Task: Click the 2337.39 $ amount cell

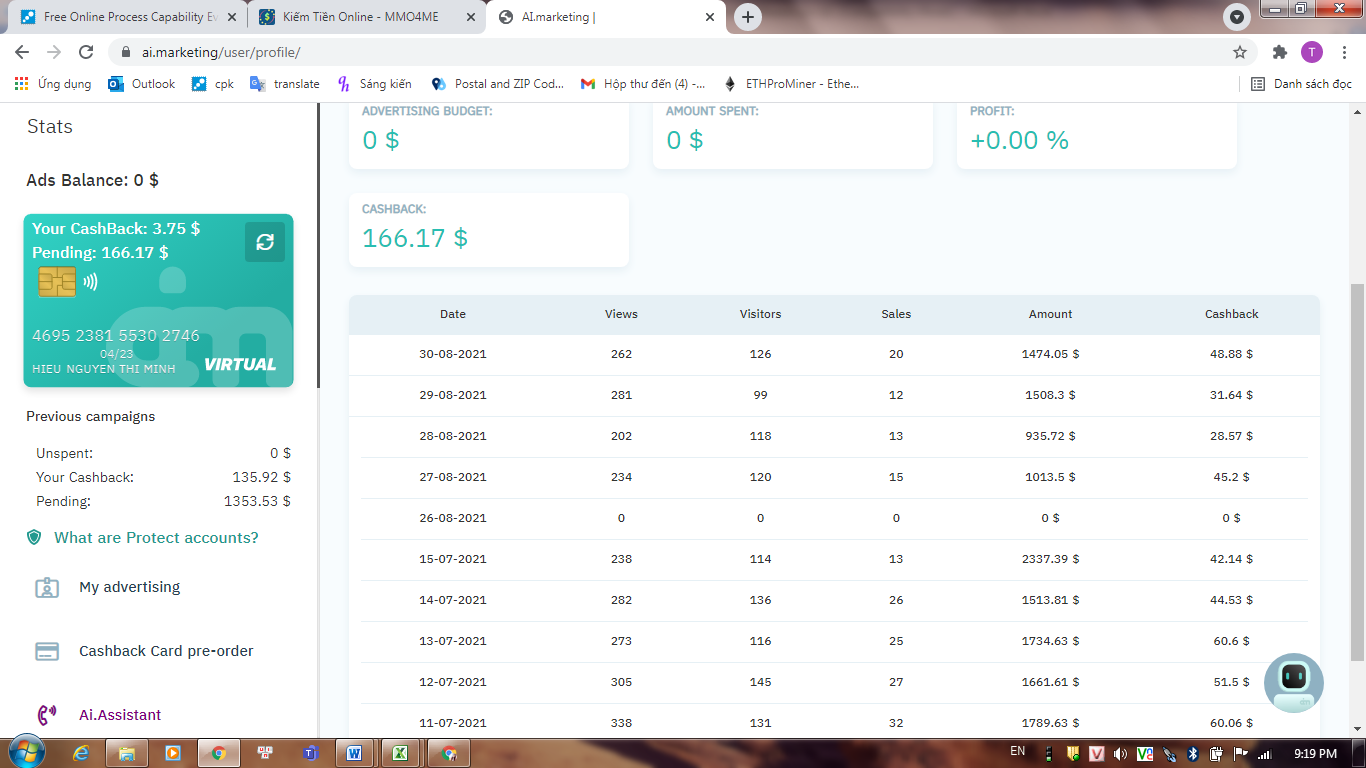Action: 1050,559
